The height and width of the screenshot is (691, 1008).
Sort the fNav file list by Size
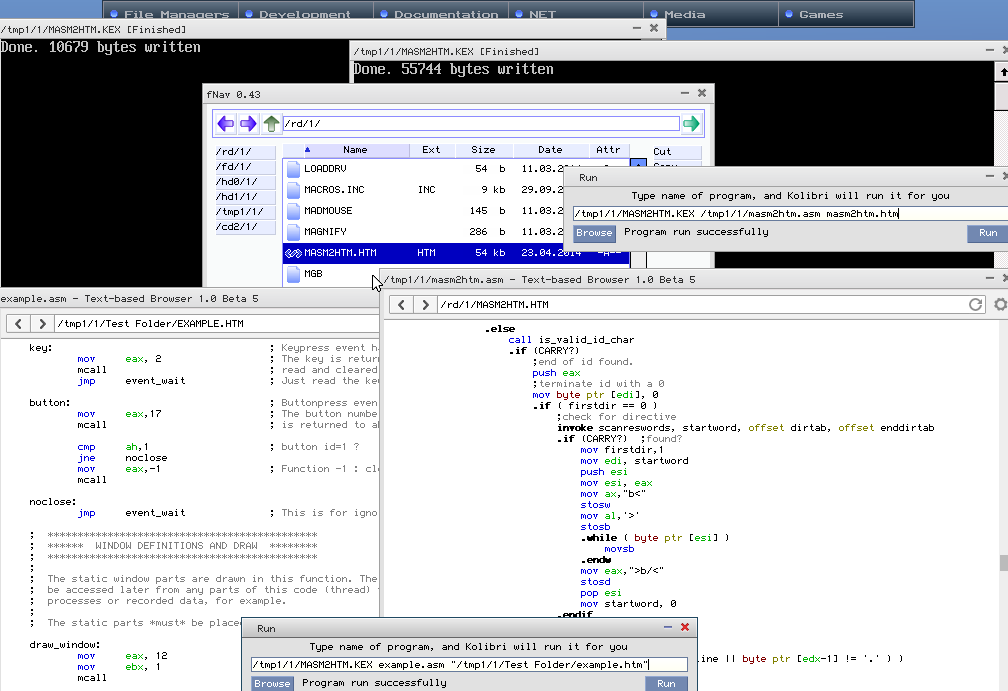[x=483, y=150]
